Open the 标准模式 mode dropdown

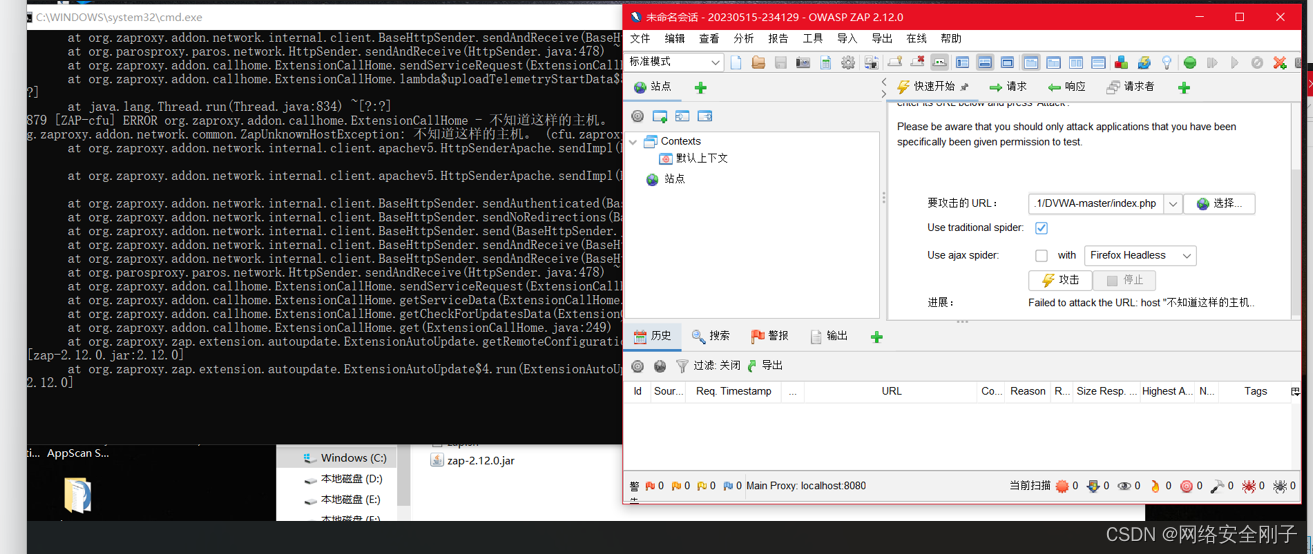pyautogui.click(x=674, y=62)
